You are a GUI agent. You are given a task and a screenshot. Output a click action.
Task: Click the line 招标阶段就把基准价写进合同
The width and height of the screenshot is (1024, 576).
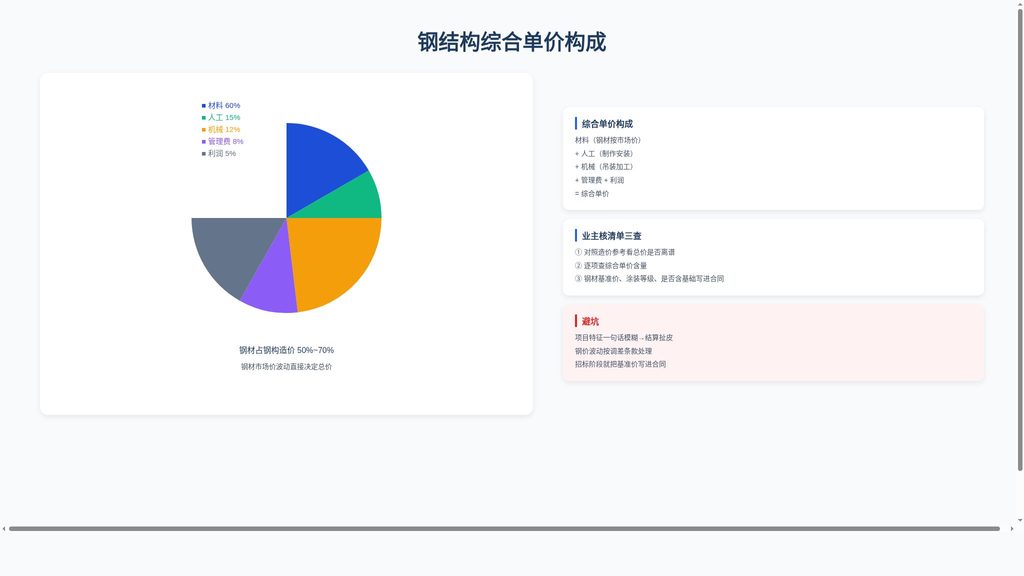(620, 364)
